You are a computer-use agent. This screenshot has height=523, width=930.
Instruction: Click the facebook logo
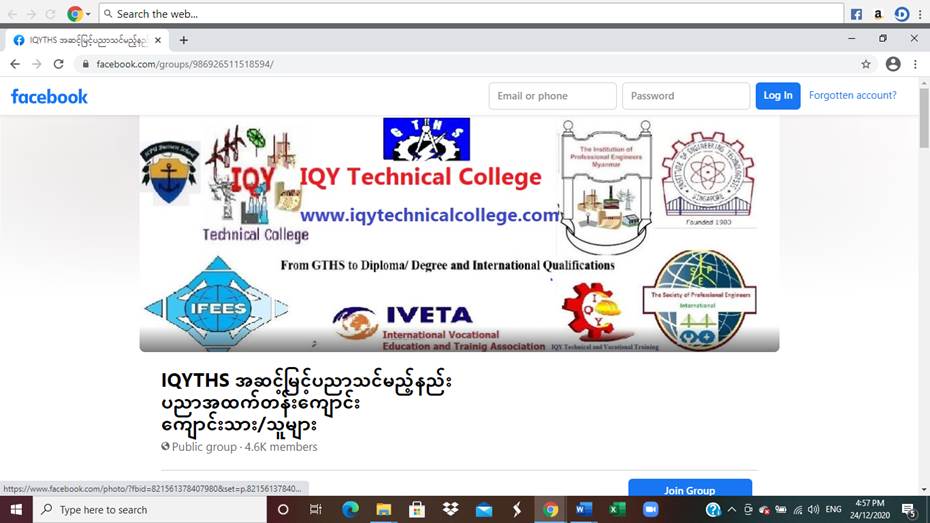49,97
